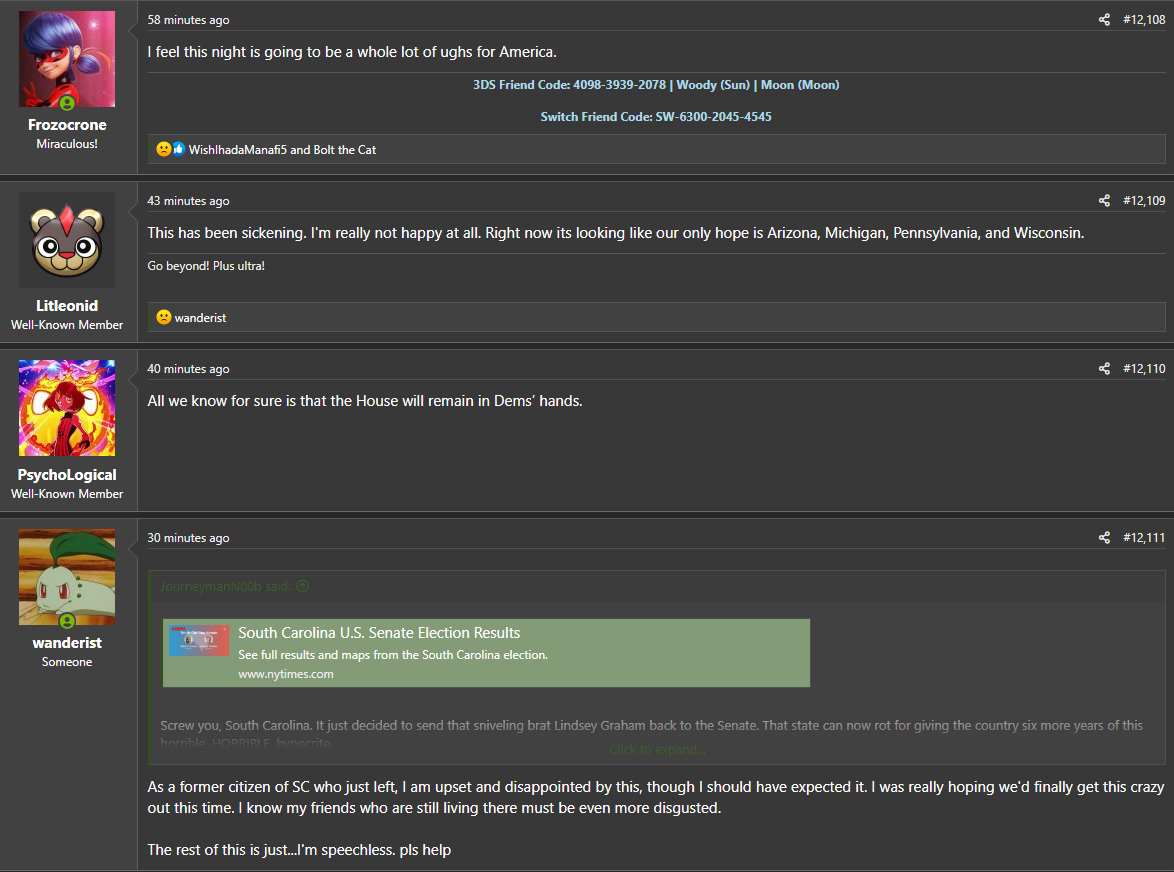Open Frozocrone's avatar profile picture
The width and height of the screenshot is (1174, 872).
tap(67, 59)
